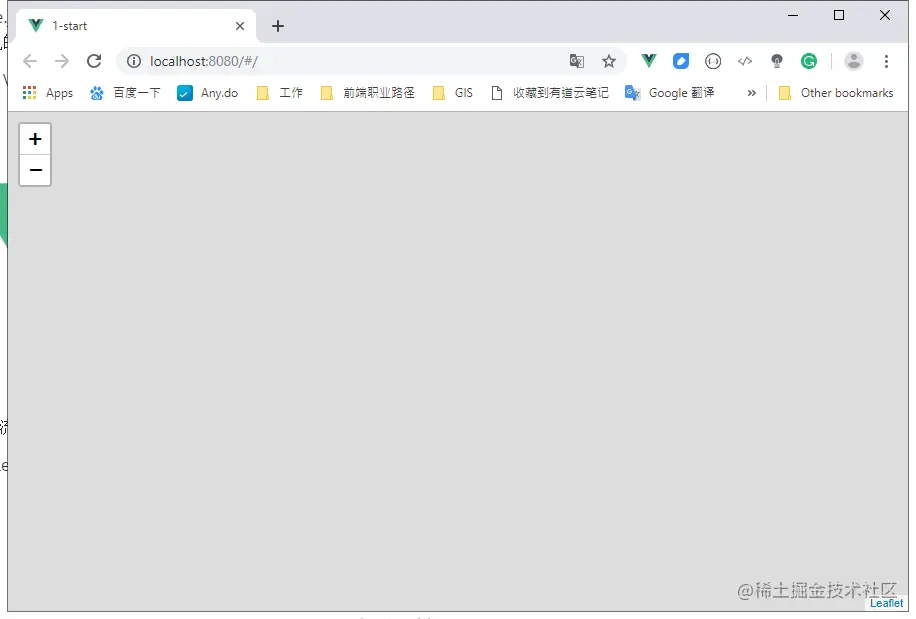
Task: Minimize the Chrome window
Action: tap(793, 16)
